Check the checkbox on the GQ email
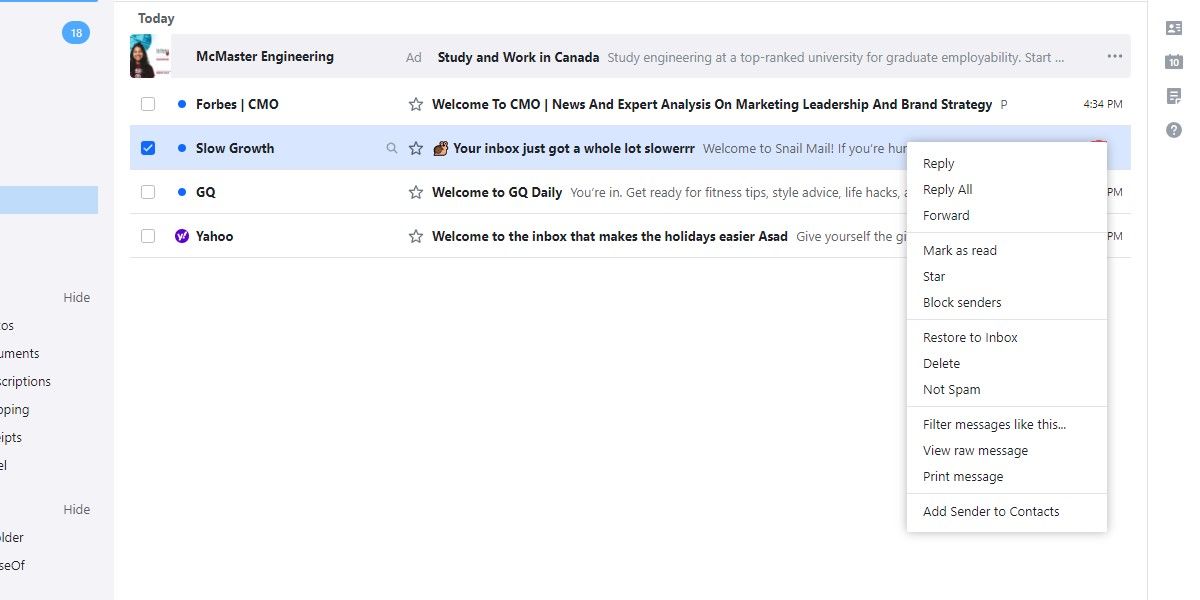Image resolution: width=1200 pixels, height=600 pixels. (x=148, y=192)
